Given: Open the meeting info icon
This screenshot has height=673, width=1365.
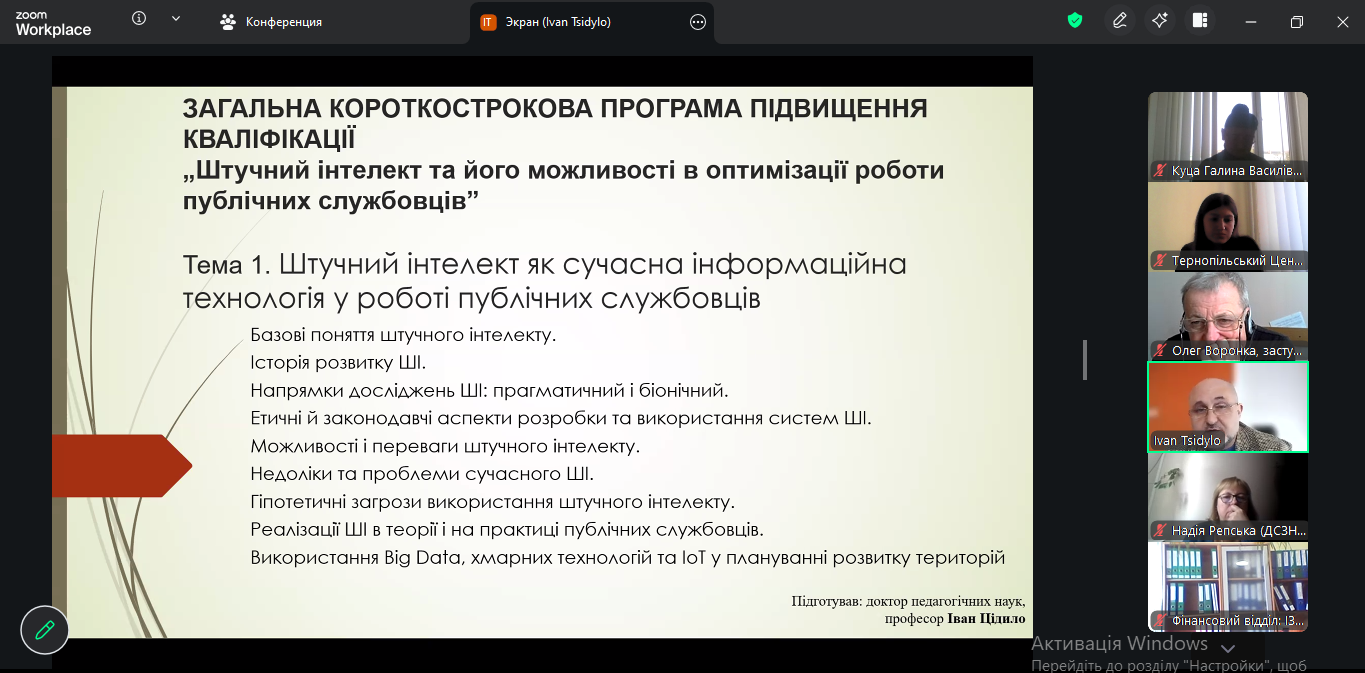Looking at the screenshot, I should (x=139, y=19).
